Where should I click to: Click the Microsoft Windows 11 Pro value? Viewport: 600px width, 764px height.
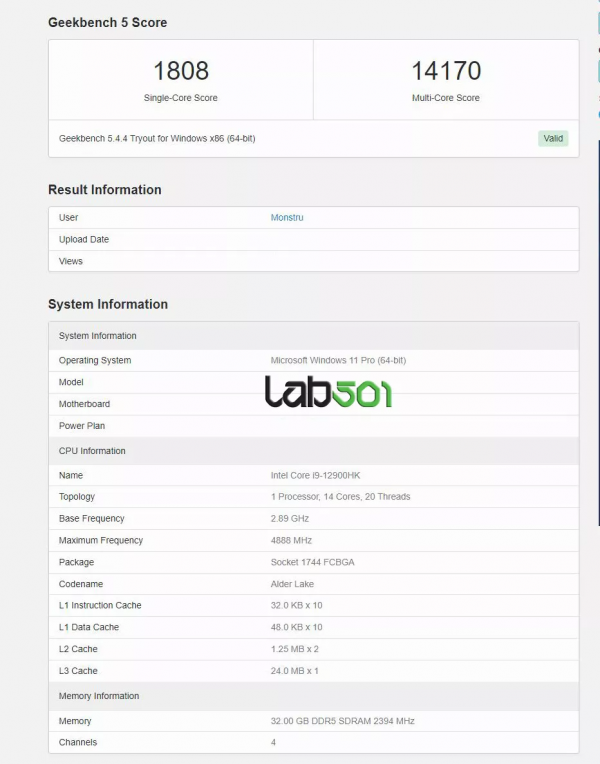point(338,360)
